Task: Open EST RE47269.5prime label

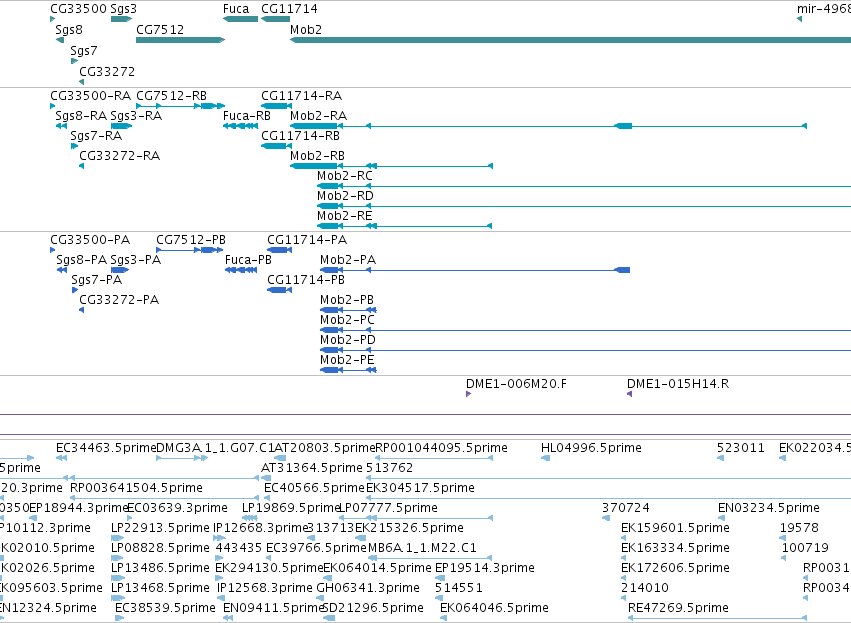Action: 678,608
